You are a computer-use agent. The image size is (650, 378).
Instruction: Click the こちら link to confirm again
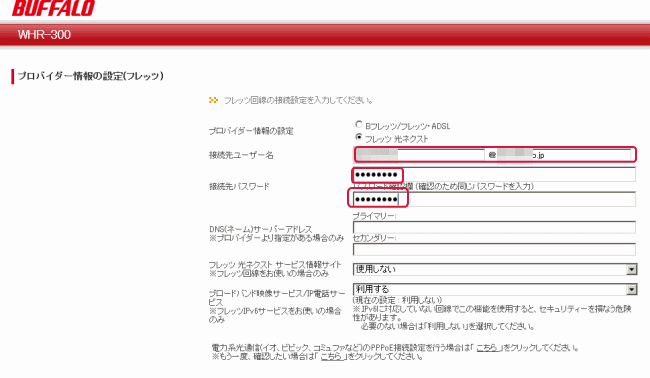(332, 356)
